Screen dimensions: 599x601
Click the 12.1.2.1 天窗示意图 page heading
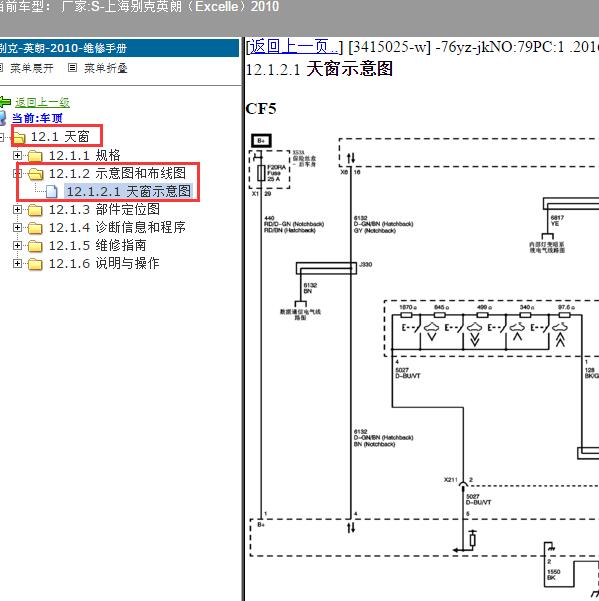(x=319, y=69)
